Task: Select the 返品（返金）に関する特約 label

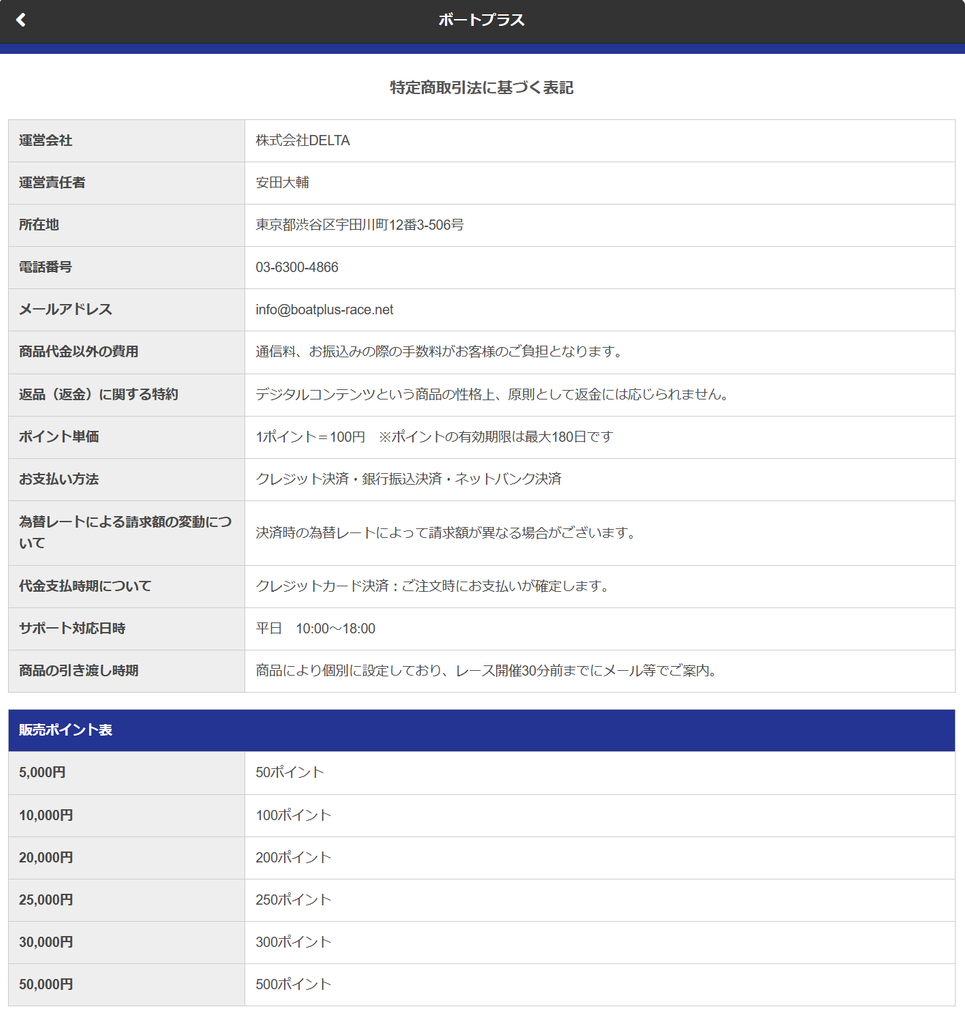Action: coord(99,394)
